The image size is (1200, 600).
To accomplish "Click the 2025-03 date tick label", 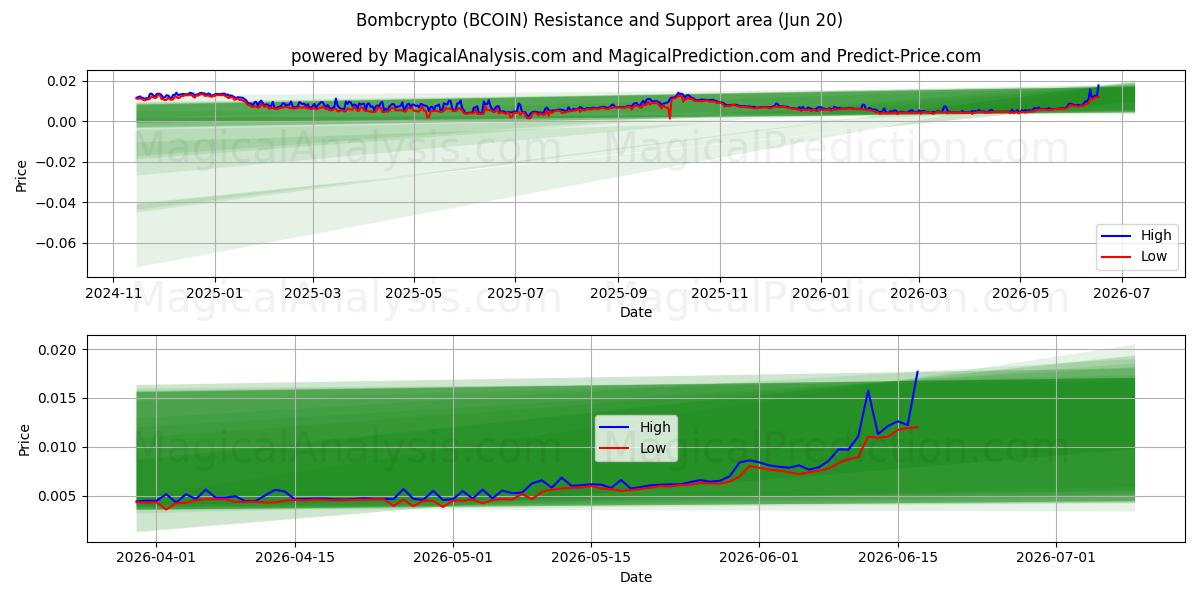I will (x=313, y=293).
